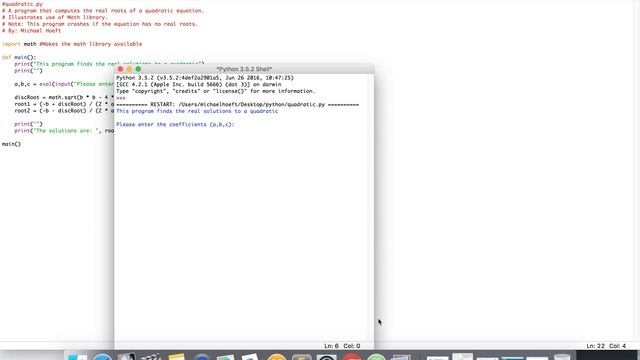Click the 'root1 = (-b + discRoot)' line

click(x=64, y=104)
